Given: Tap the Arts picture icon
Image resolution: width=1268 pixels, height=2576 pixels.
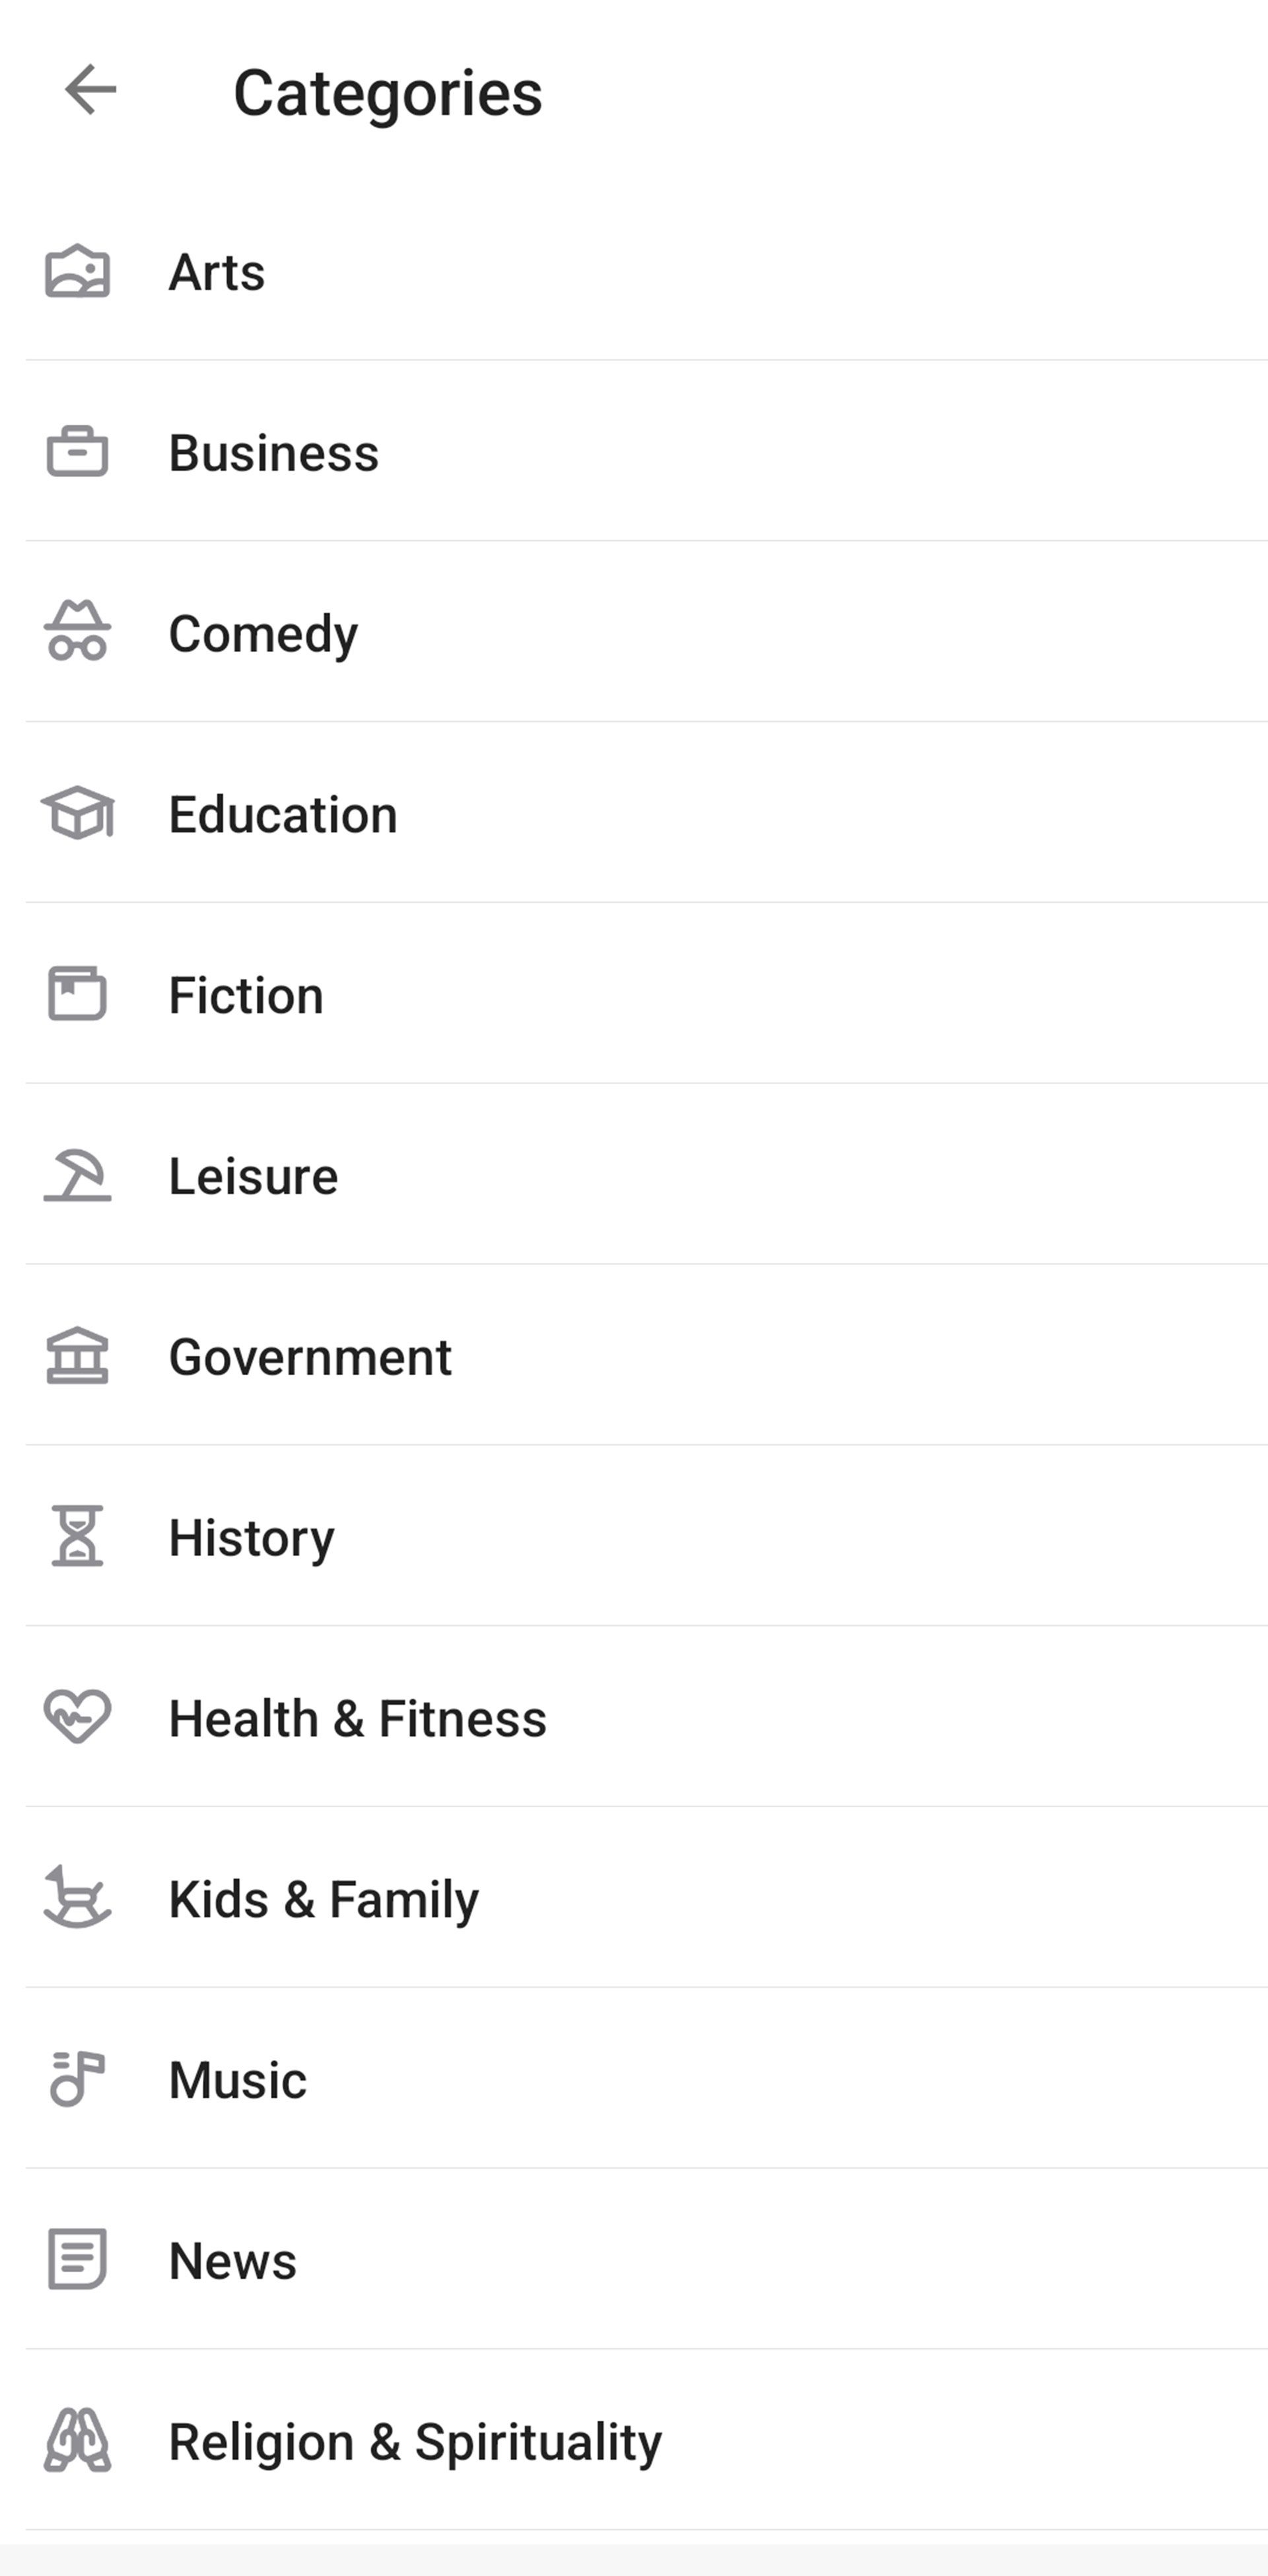Looking at the screenshot, I should click(x=77, y=272).
